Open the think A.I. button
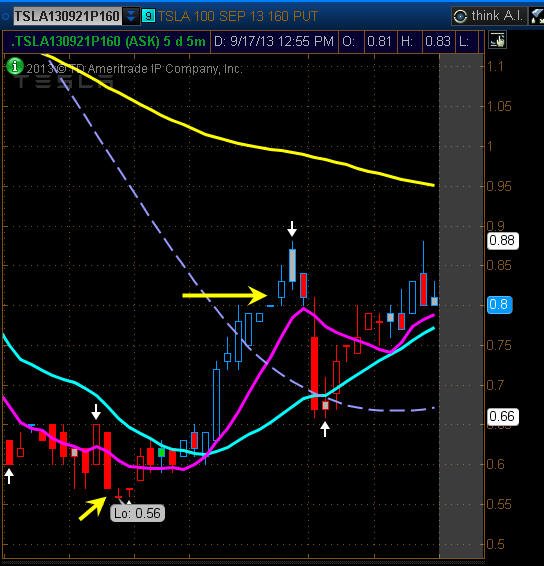This screenshot has width=544, height=566. coord(489,16)
